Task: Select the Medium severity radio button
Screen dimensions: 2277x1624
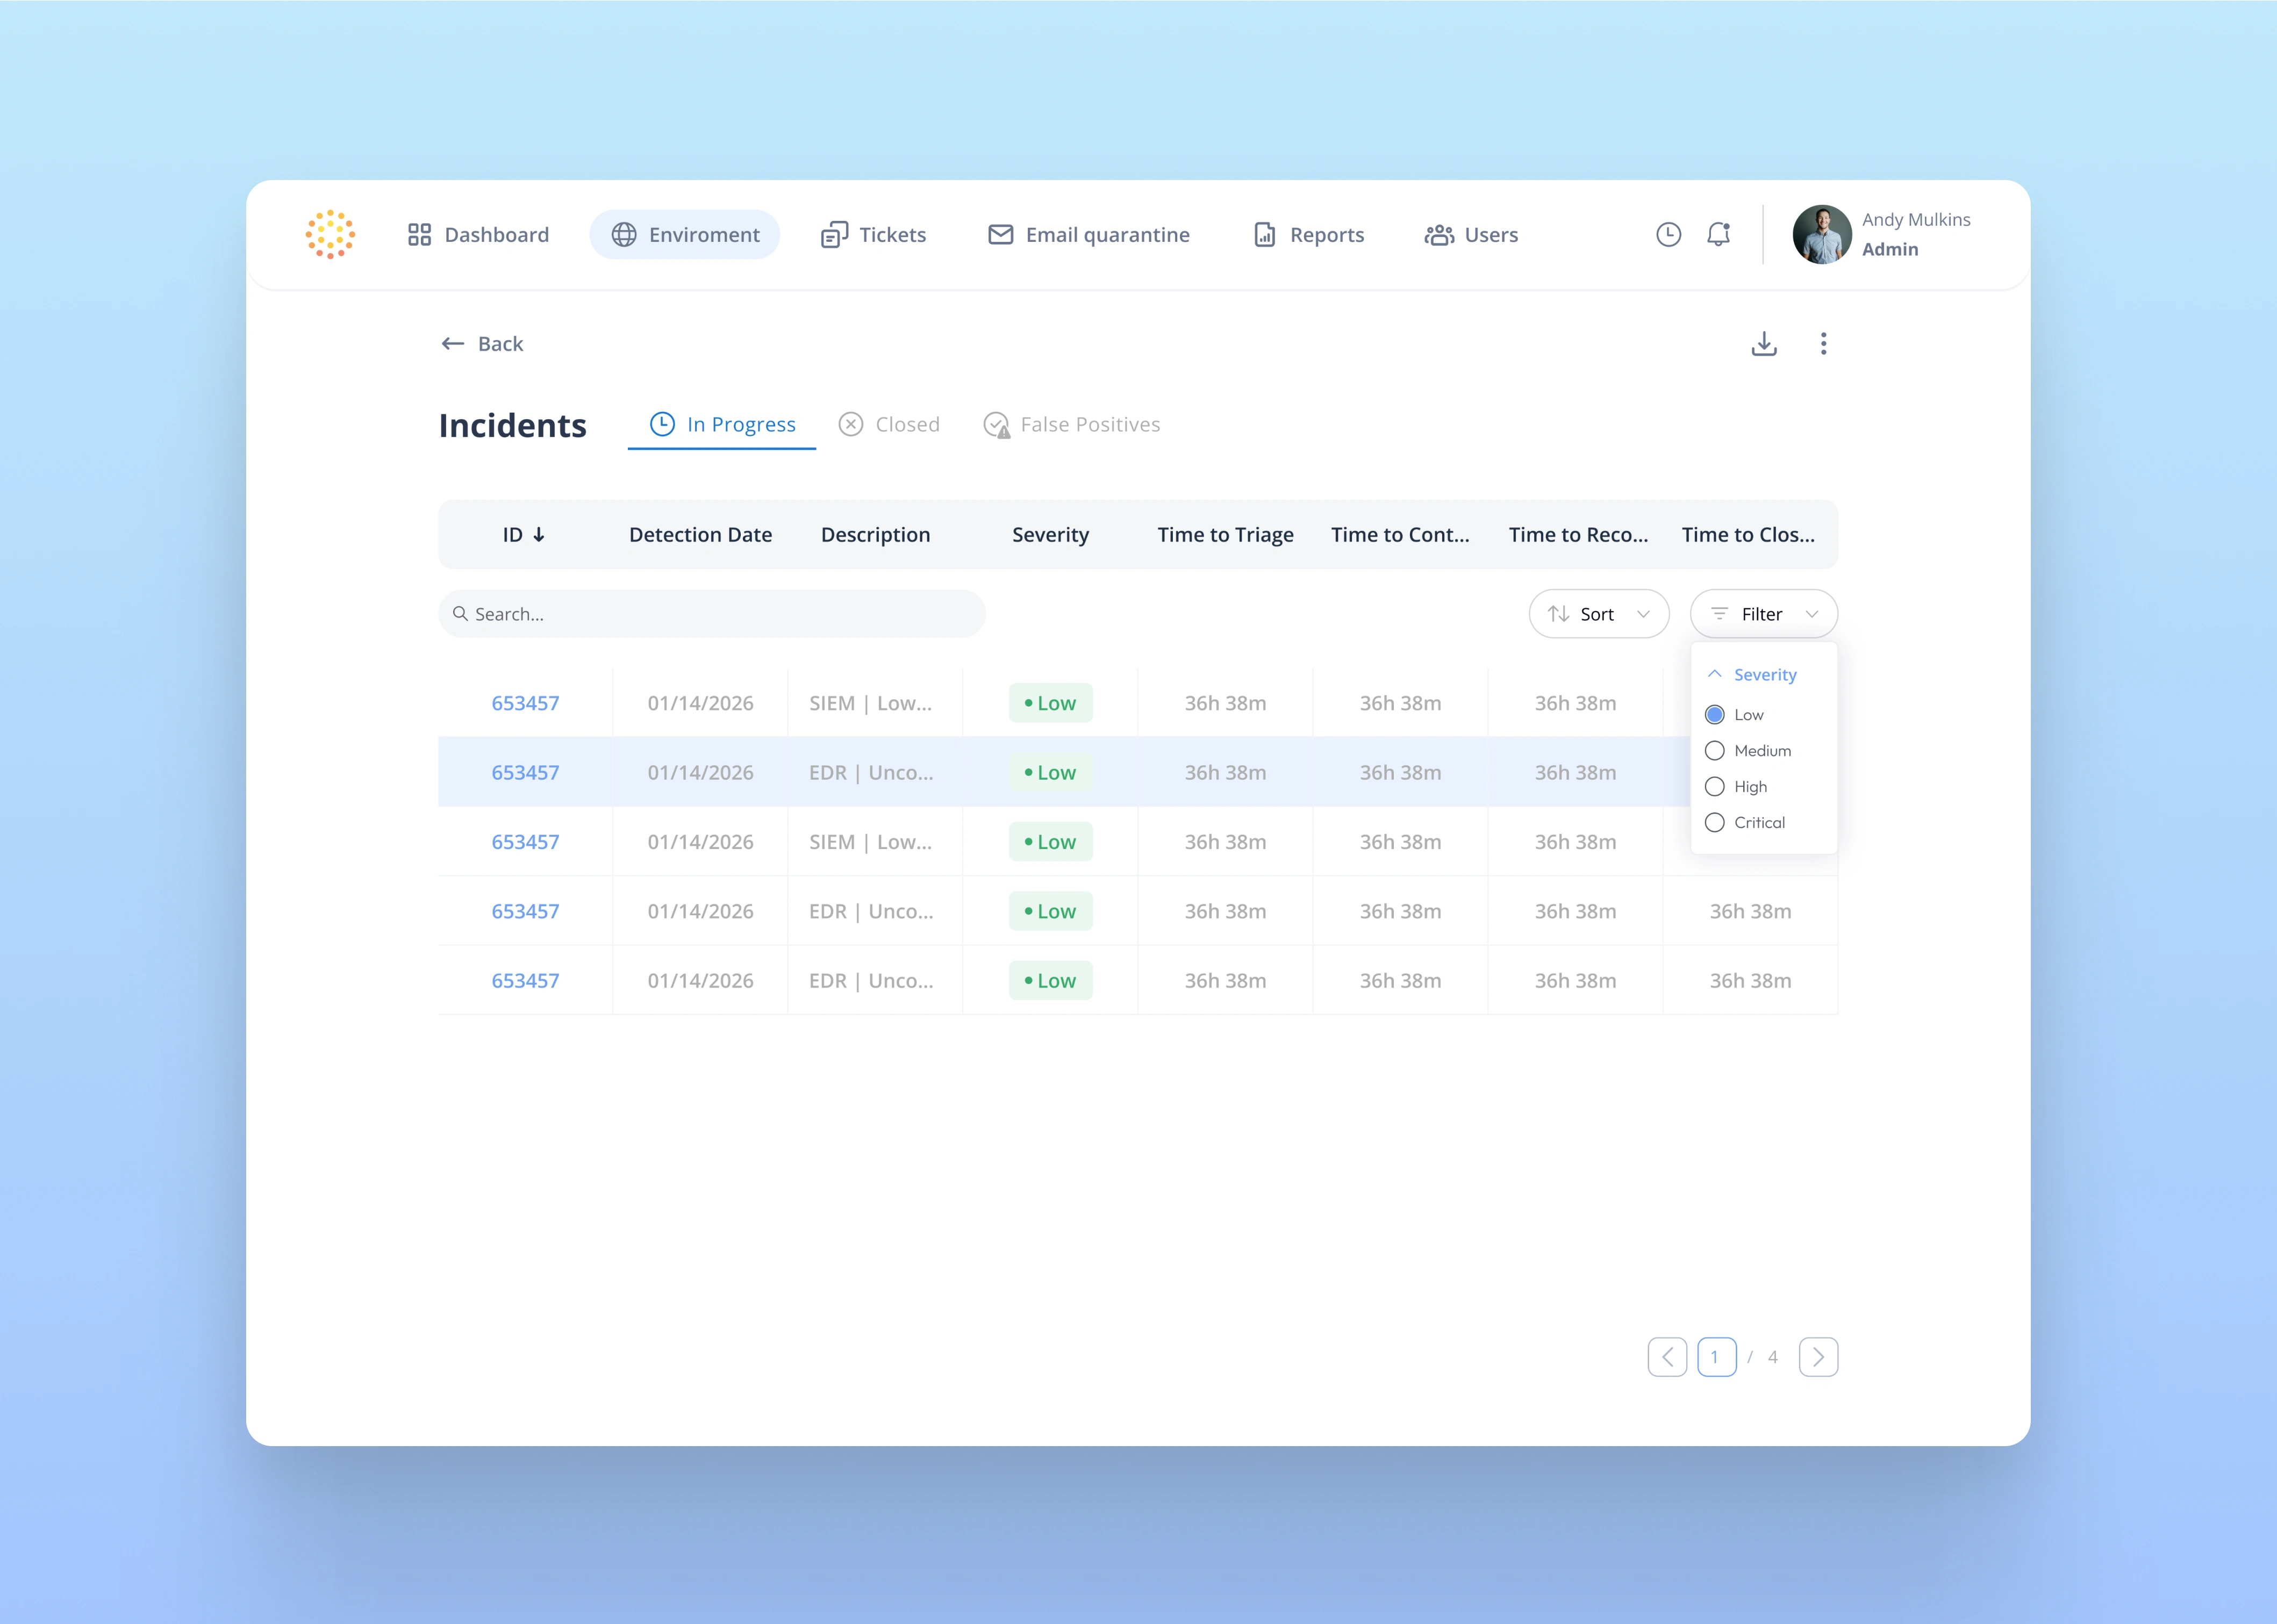Action: click(x=1714, y=751)
